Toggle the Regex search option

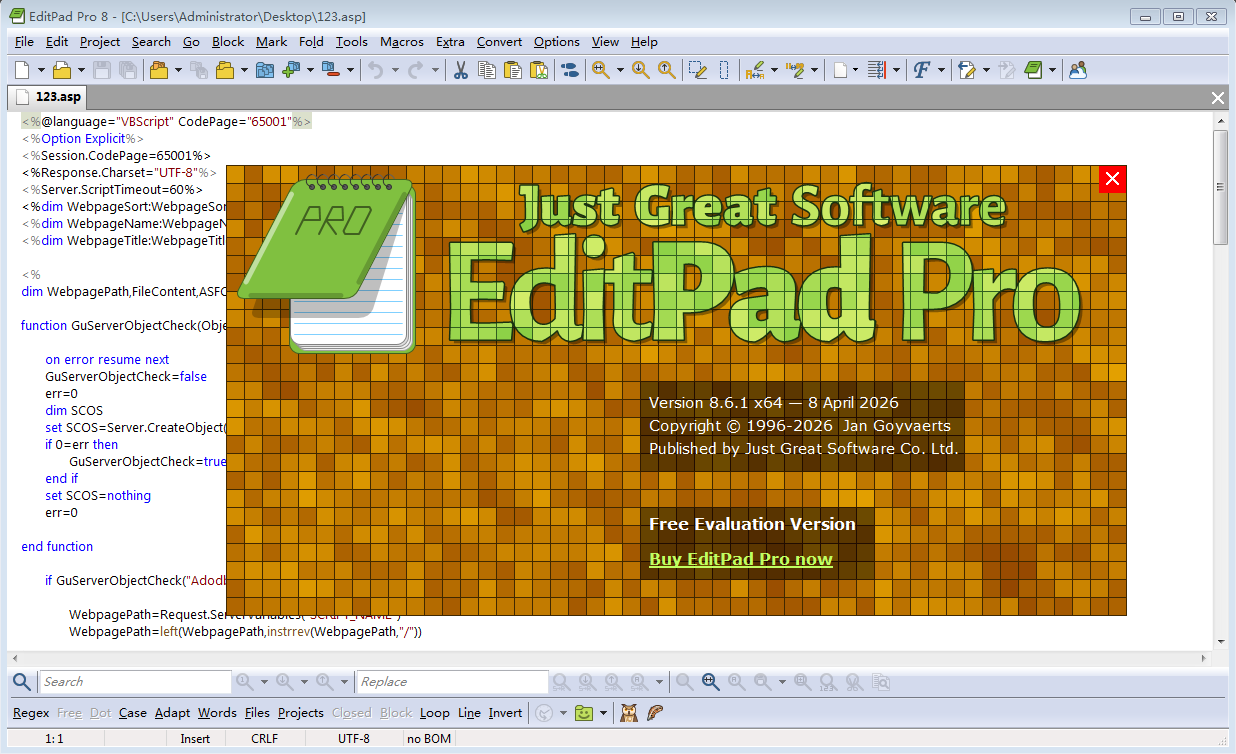point(31,713)
